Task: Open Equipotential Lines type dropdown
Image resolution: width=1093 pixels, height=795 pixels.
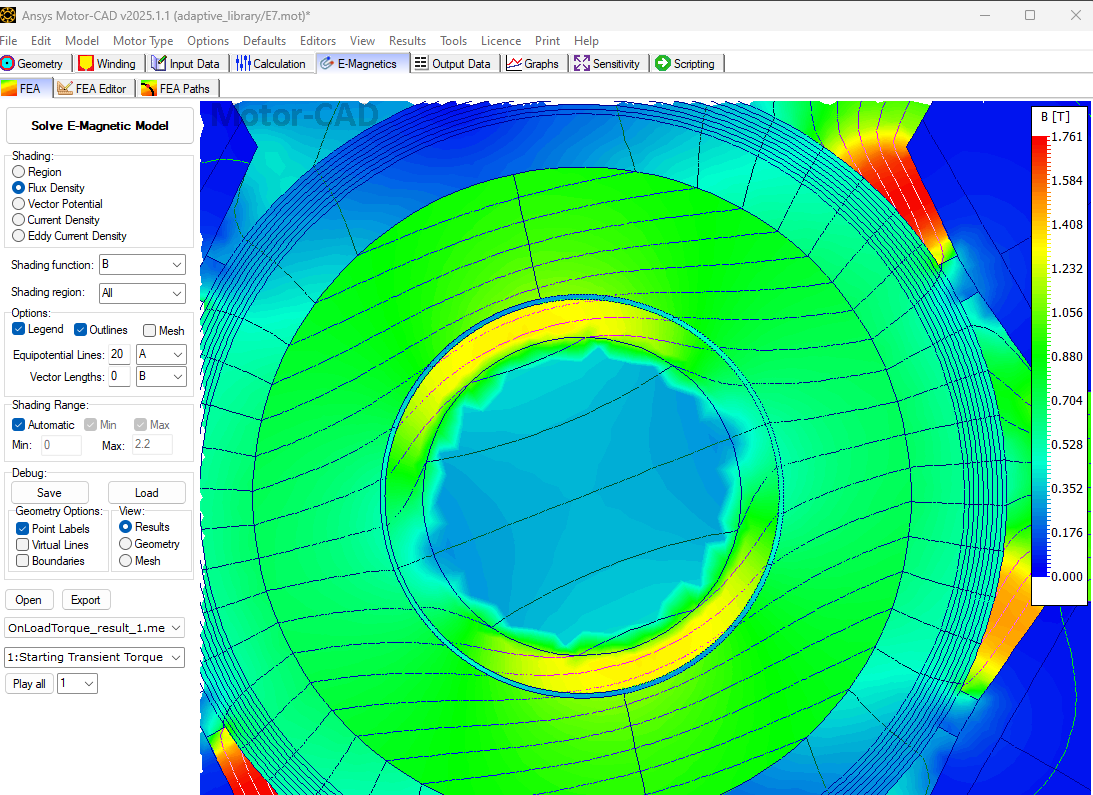Action: (x=161, y=354)
